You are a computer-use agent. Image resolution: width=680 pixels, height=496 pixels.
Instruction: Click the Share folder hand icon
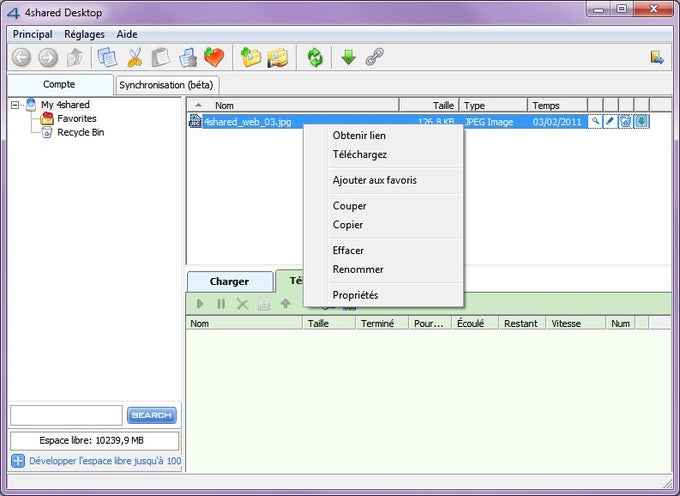278,57
